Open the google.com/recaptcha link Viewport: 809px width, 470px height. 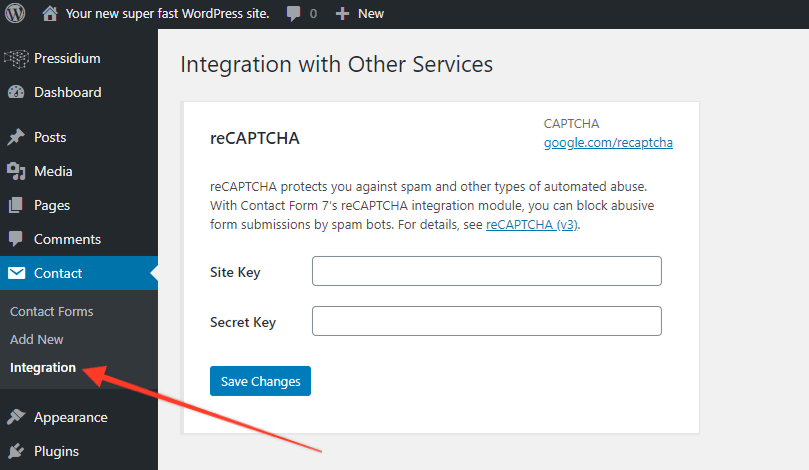(608, 143)
